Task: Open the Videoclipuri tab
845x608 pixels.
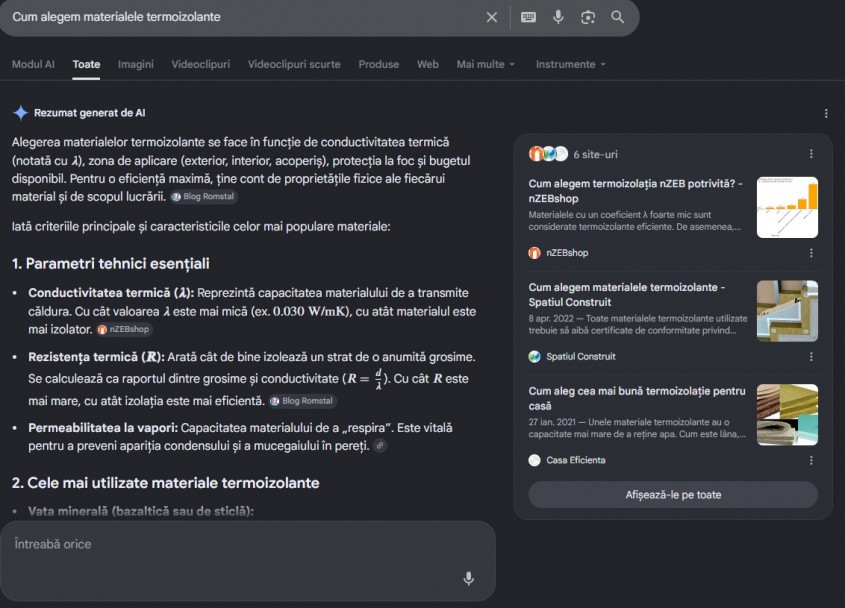Action: (200, 64)
